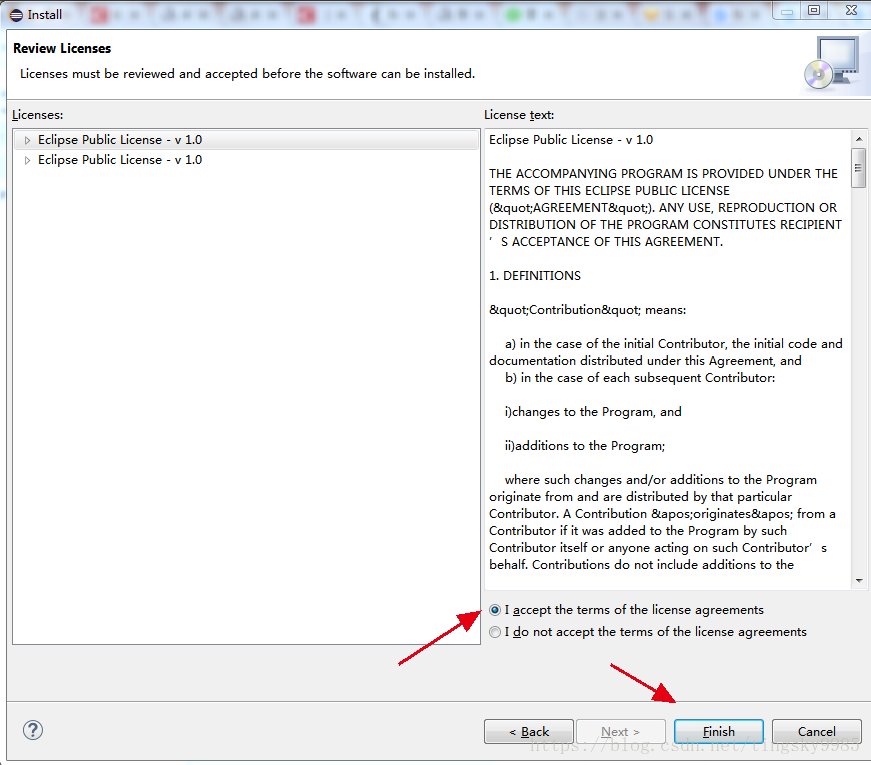Click the help question mark icon
Image resolution: width=871 pixels, height=765 pixels.
point(33,730)
